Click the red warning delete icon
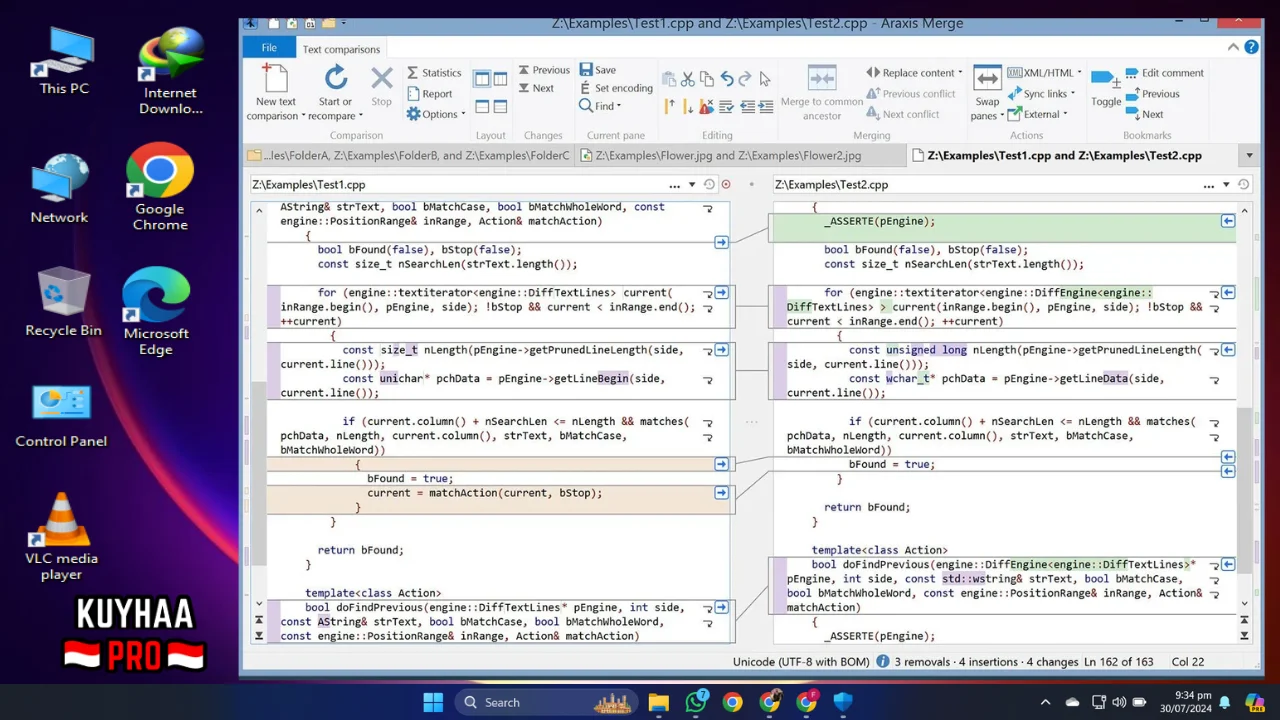1280x720 pixels. 707,106
